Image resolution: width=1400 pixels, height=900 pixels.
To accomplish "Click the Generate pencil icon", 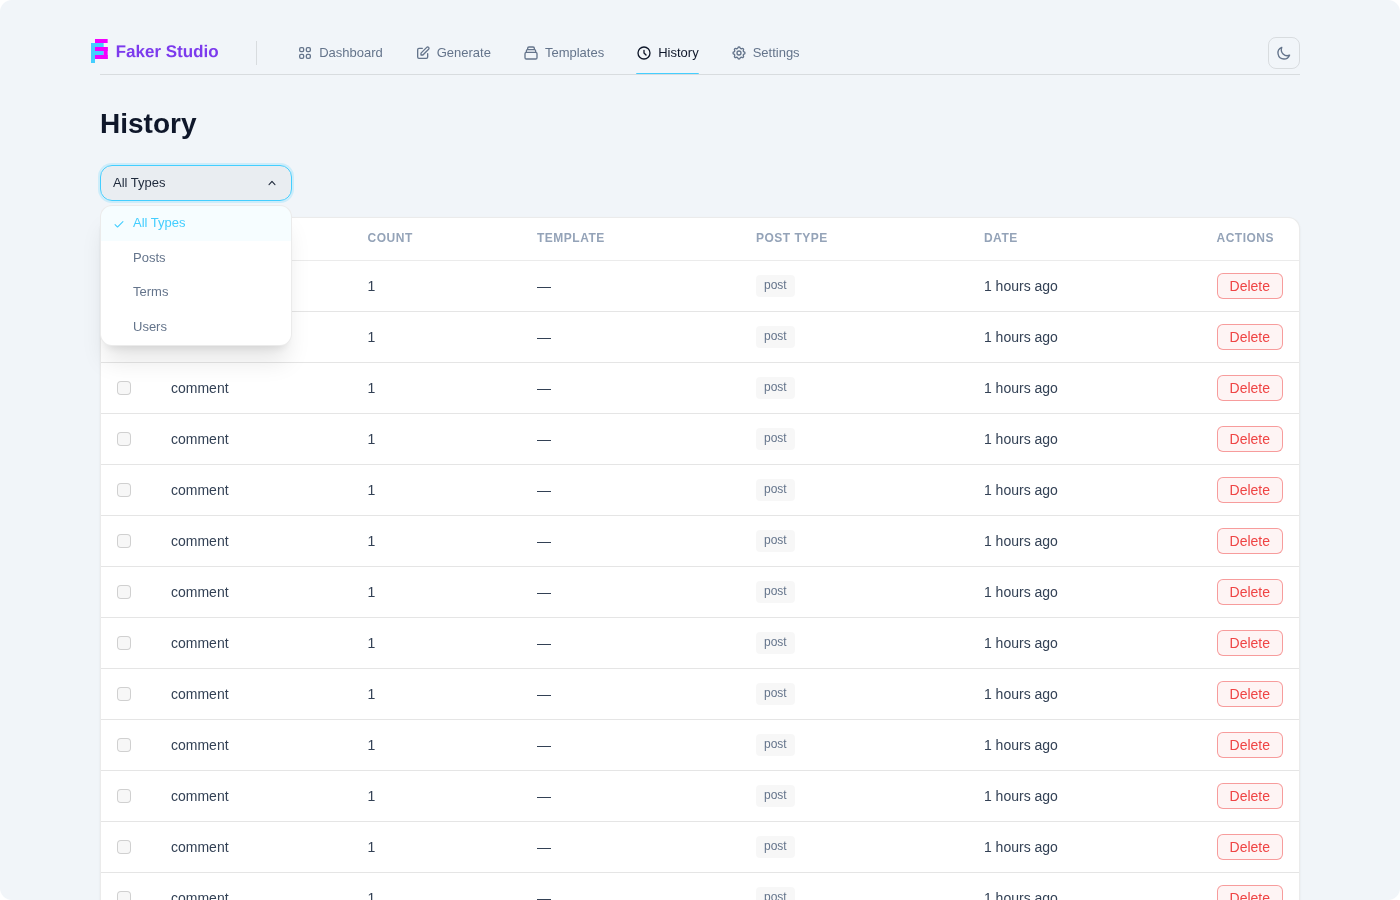I will click(423, 53).
